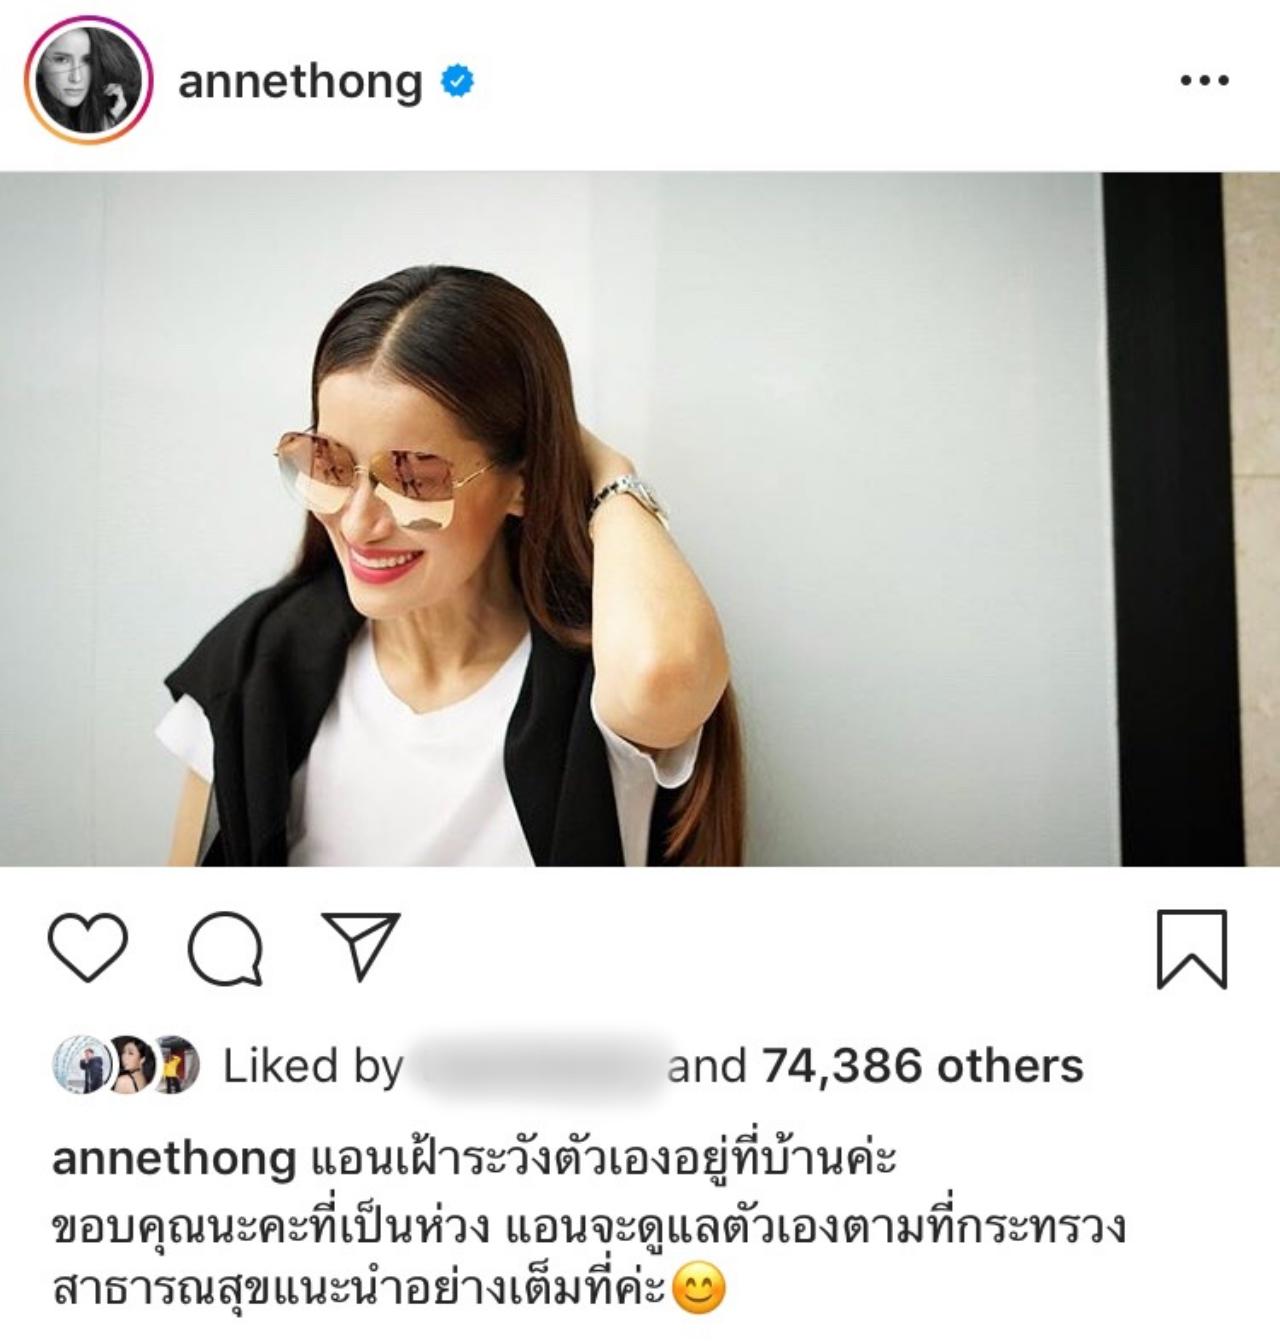Click the annethong username in the caption

click(173, 1160)
